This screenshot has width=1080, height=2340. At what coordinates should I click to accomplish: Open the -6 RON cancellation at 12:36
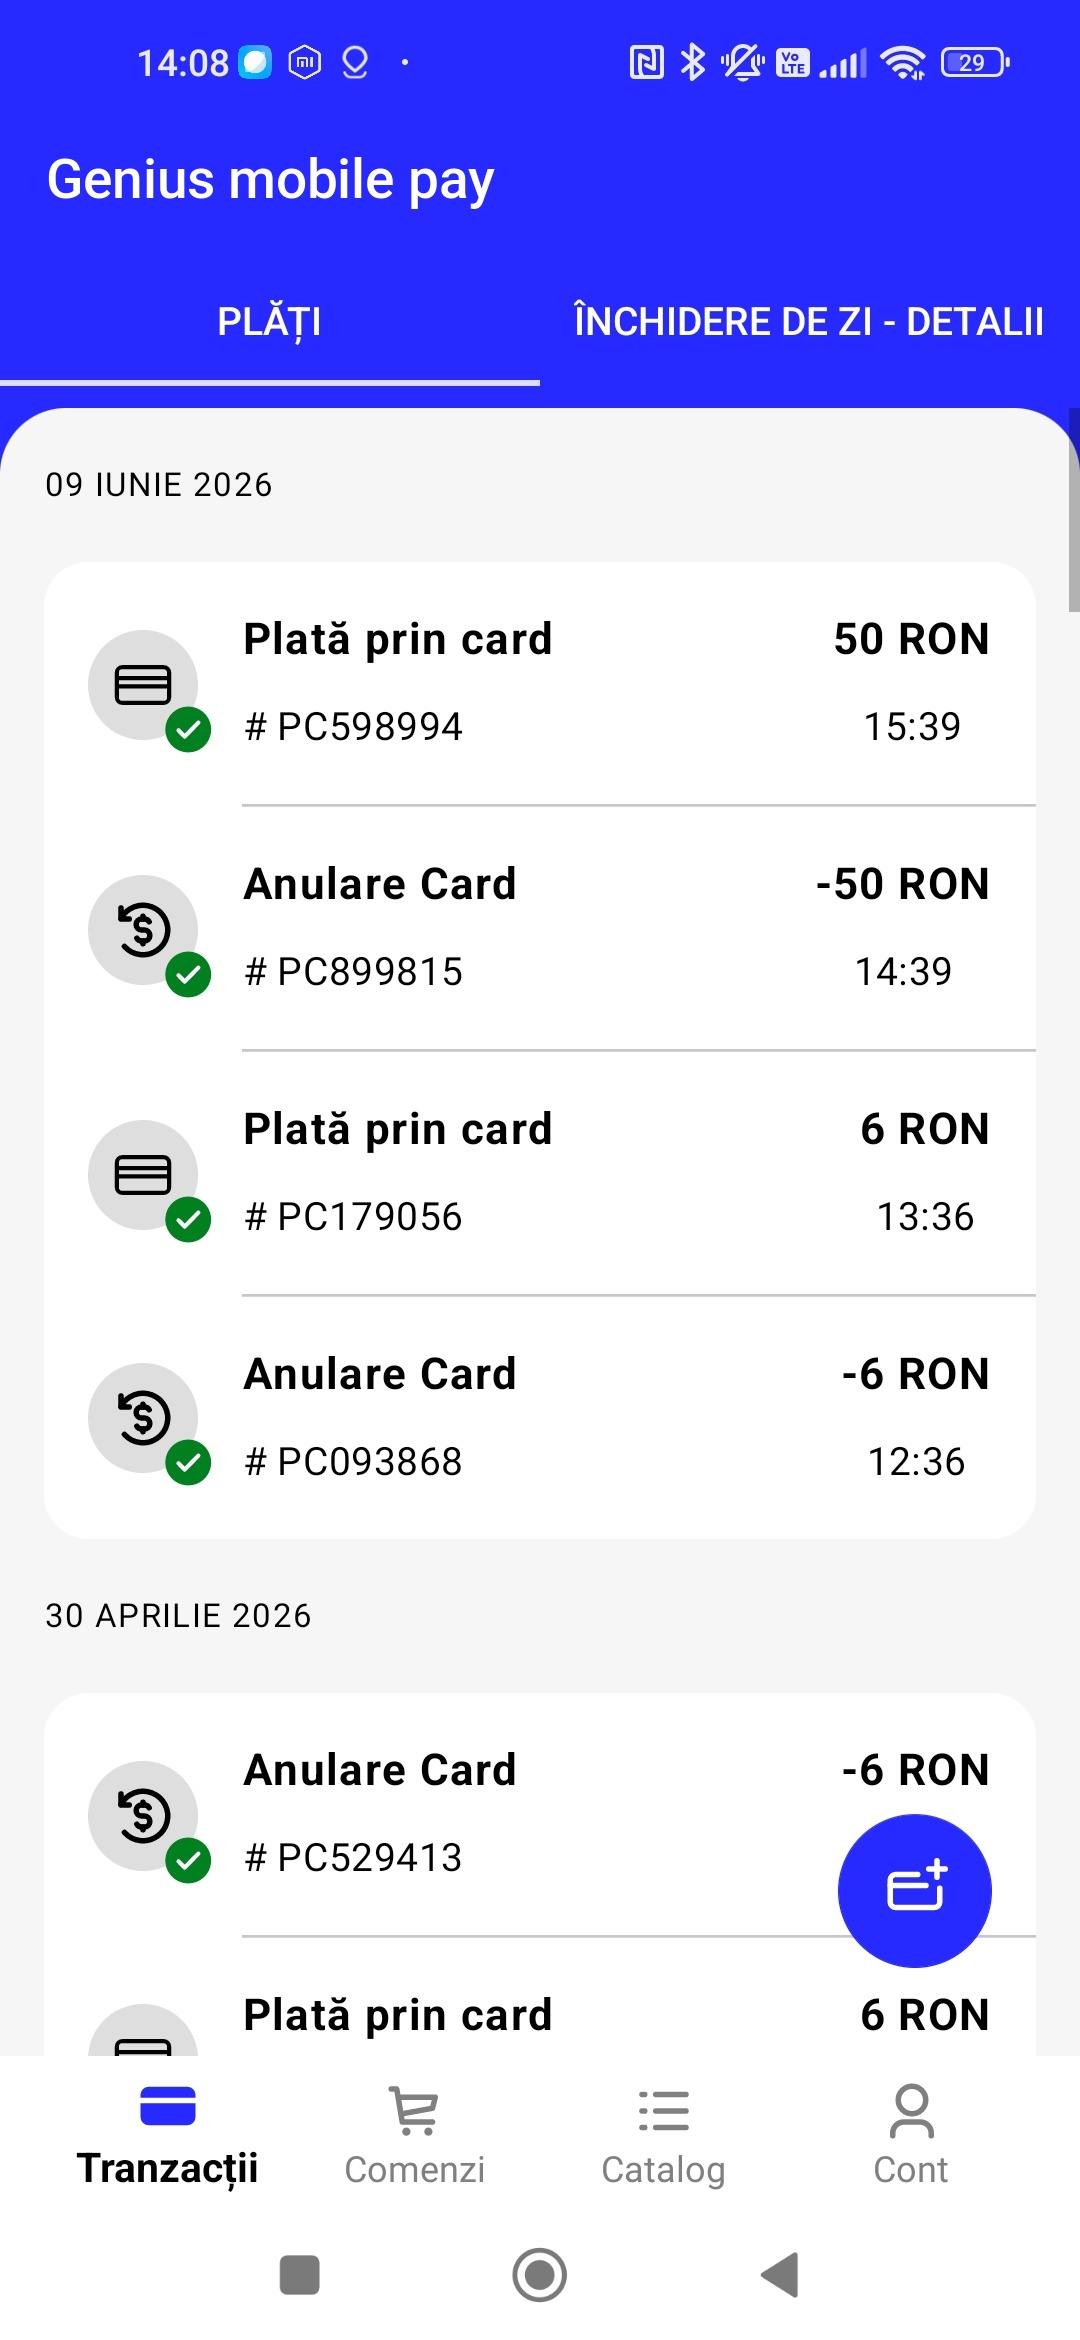(x=540, y=1418)
